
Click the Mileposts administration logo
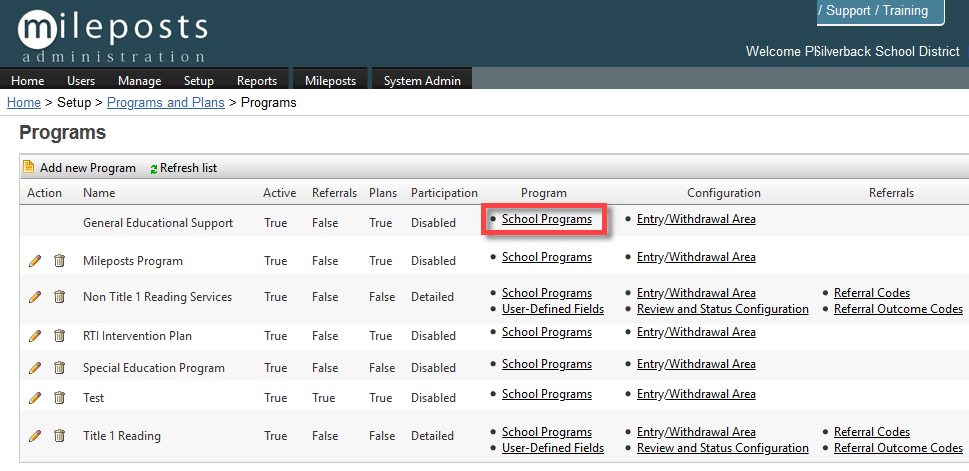(112, 36)
